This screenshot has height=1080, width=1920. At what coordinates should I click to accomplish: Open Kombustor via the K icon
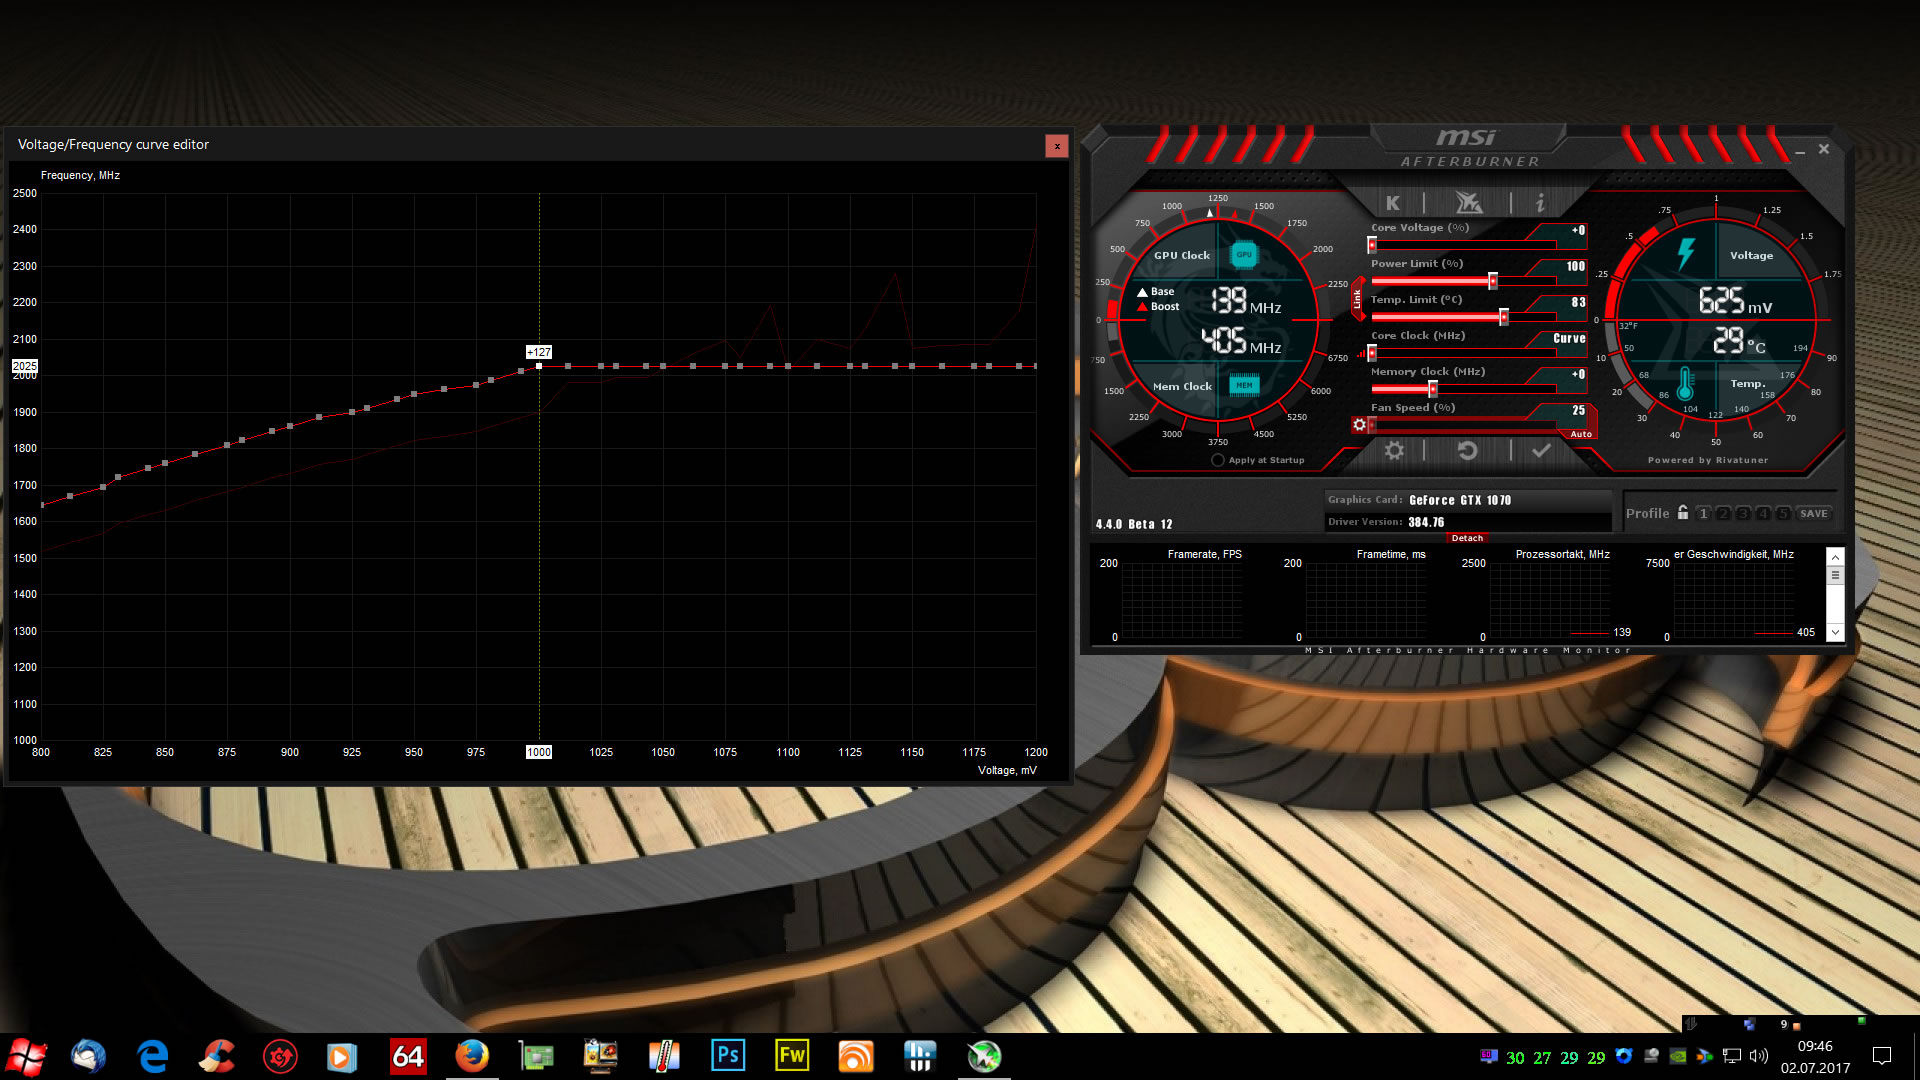pos(1392,203)
